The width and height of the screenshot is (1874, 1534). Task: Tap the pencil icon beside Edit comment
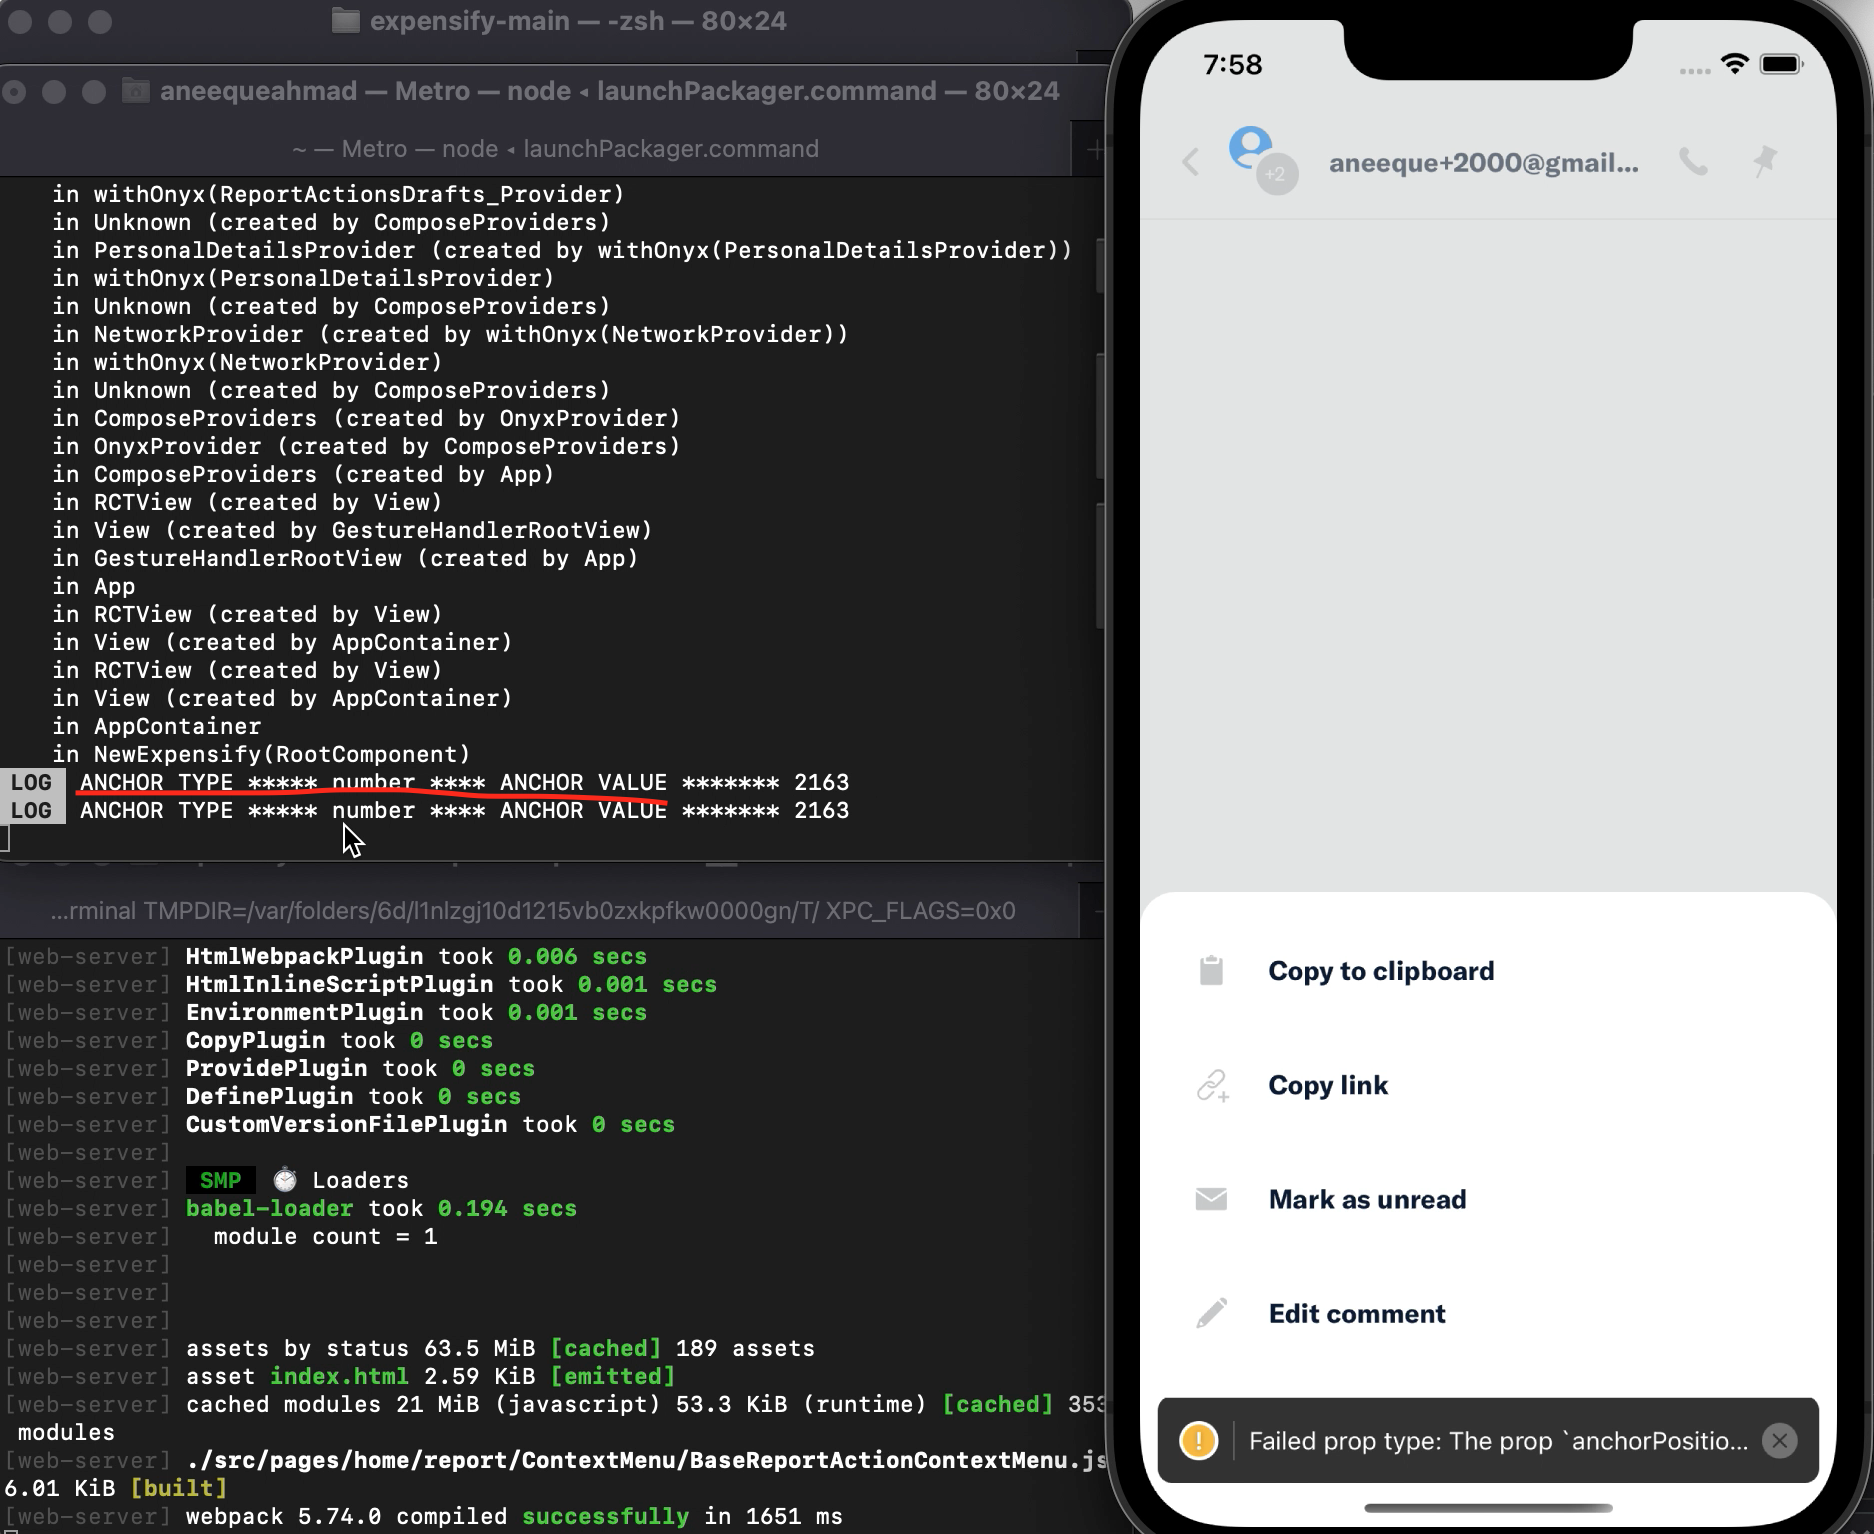(x=1211, y=1313)
